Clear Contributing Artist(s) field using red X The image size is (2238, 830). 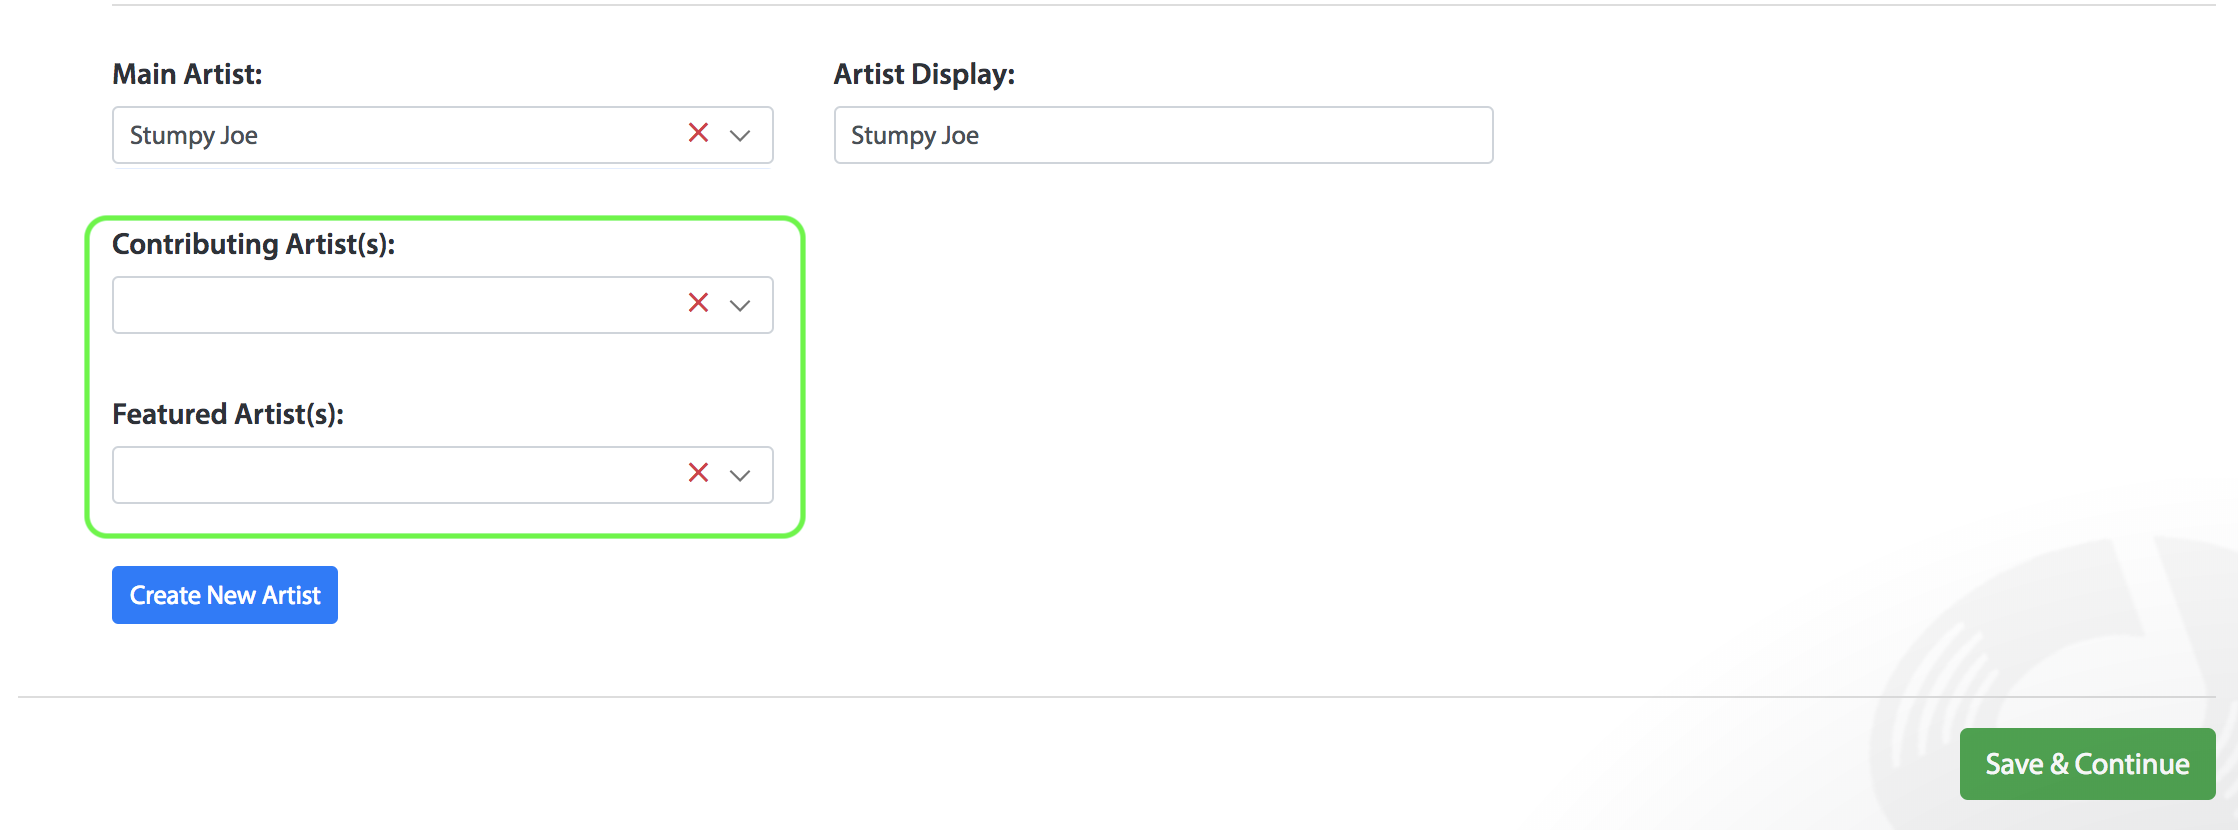(698, 303)
